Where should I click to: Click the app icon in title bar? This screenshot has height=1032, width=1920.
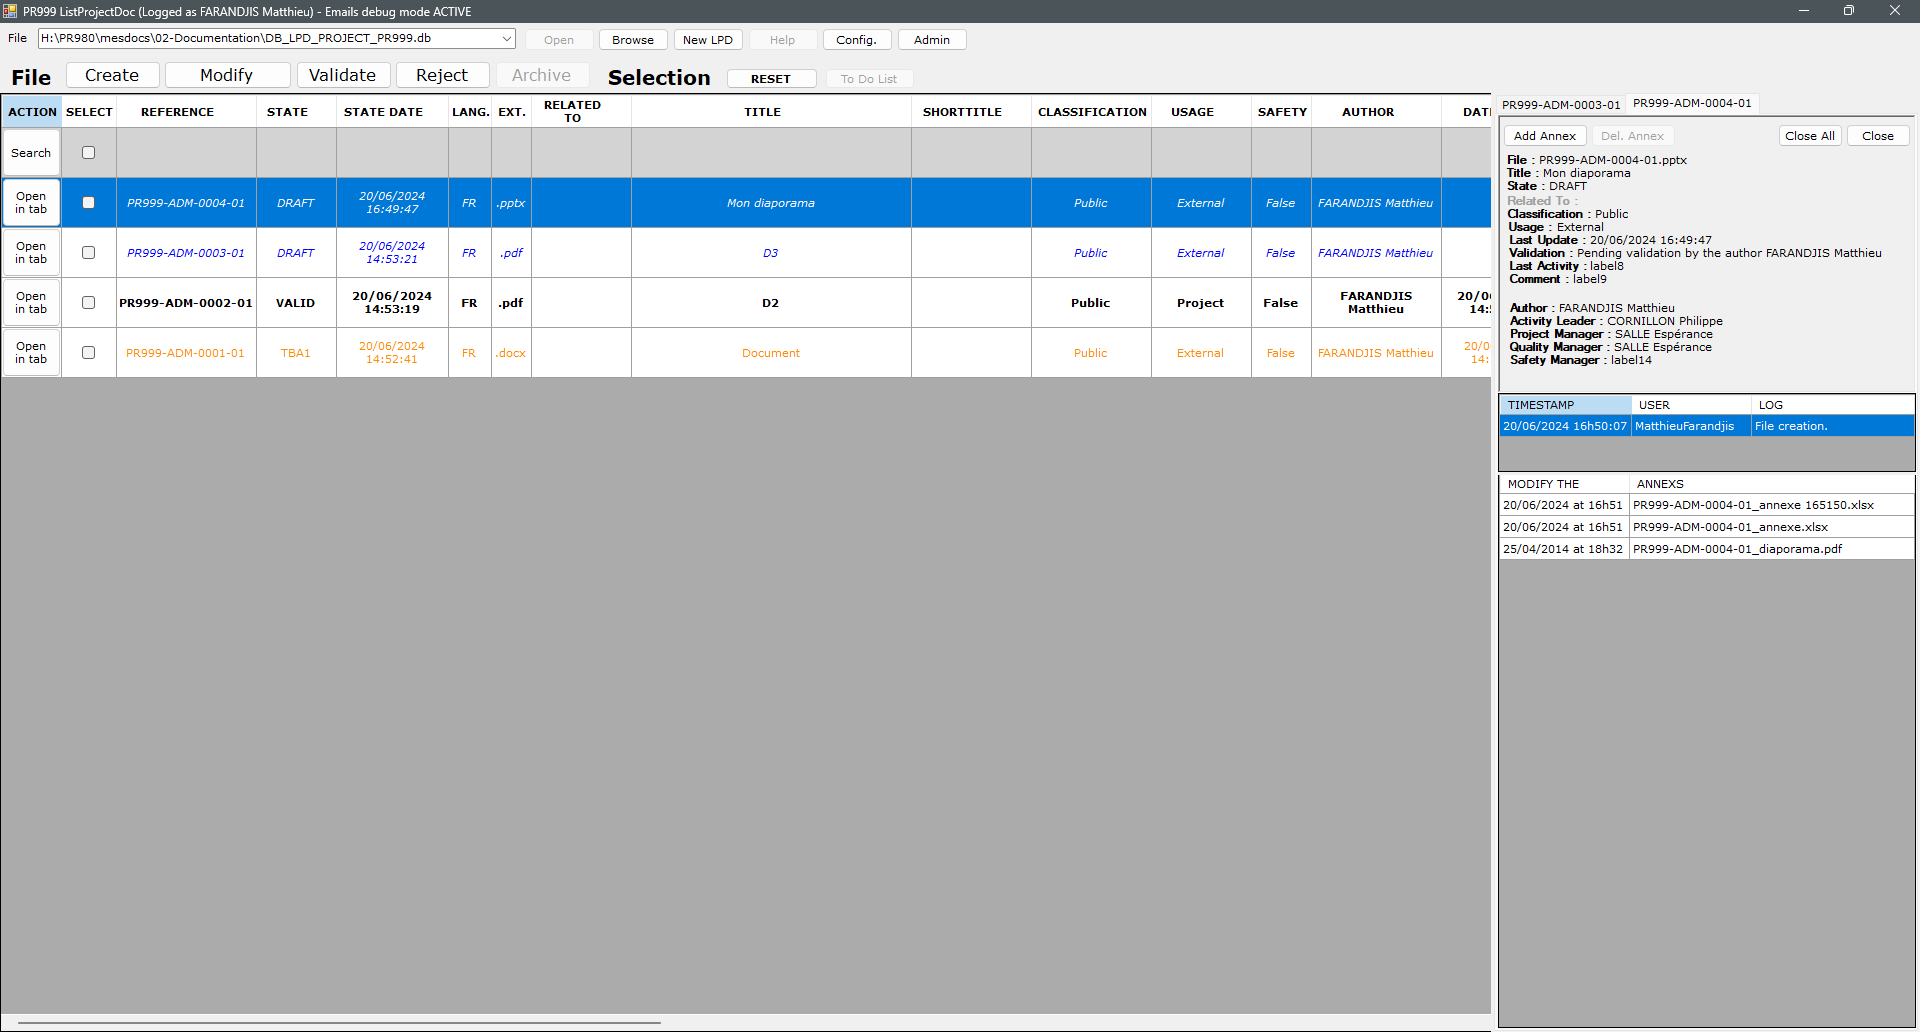(10, 11)
